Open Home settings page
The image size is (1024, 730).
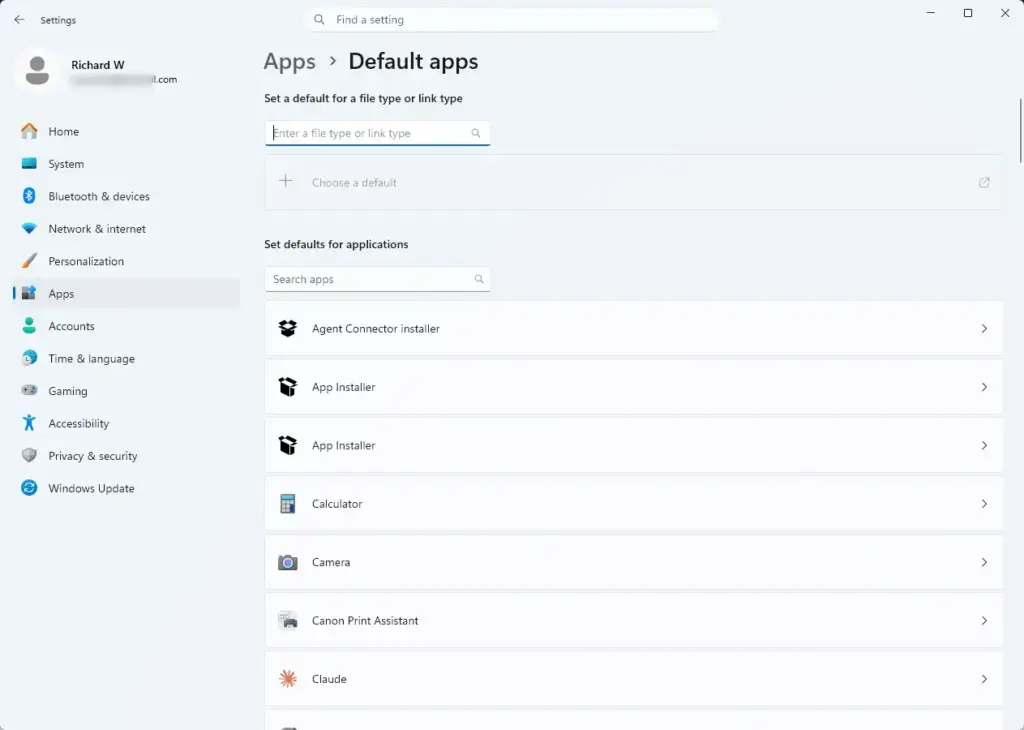click(x=127, y=131)
